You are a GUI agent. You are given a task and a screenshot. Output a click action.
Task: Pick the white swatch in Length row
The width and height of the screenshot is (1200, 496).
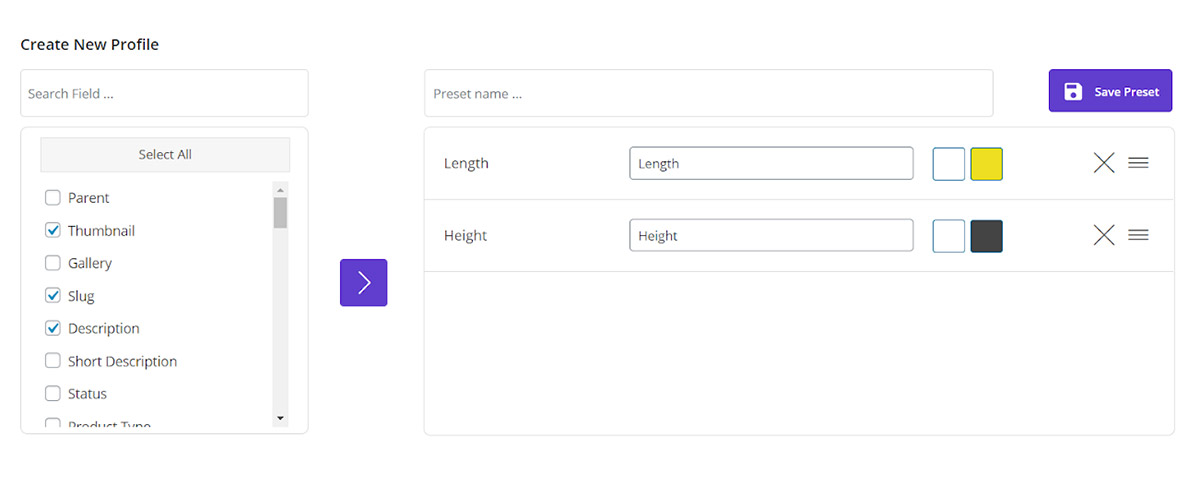pyautogui.click(x=949, y=164)
